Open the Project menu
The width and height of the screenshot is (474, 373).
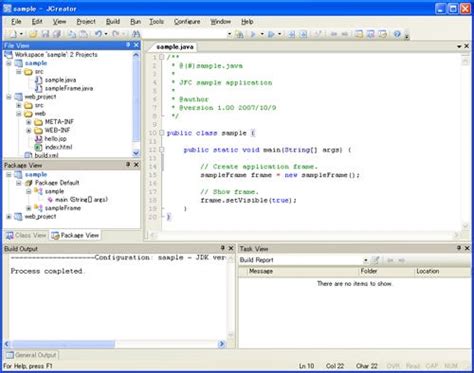click(x=86, y=22)
